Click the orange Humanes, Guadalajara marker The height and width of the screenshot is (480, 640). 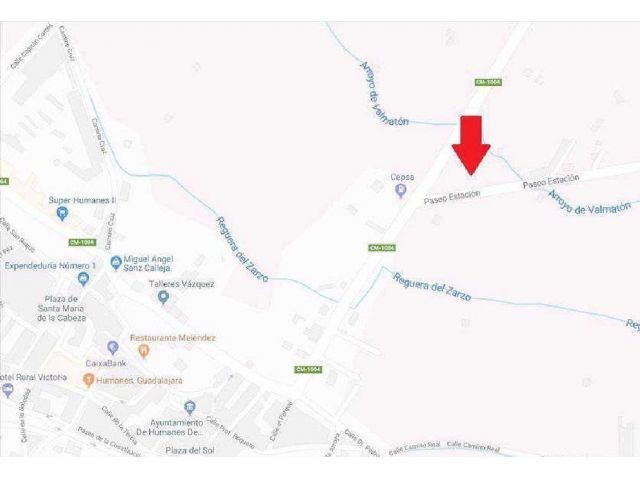(x=88, y=380)
